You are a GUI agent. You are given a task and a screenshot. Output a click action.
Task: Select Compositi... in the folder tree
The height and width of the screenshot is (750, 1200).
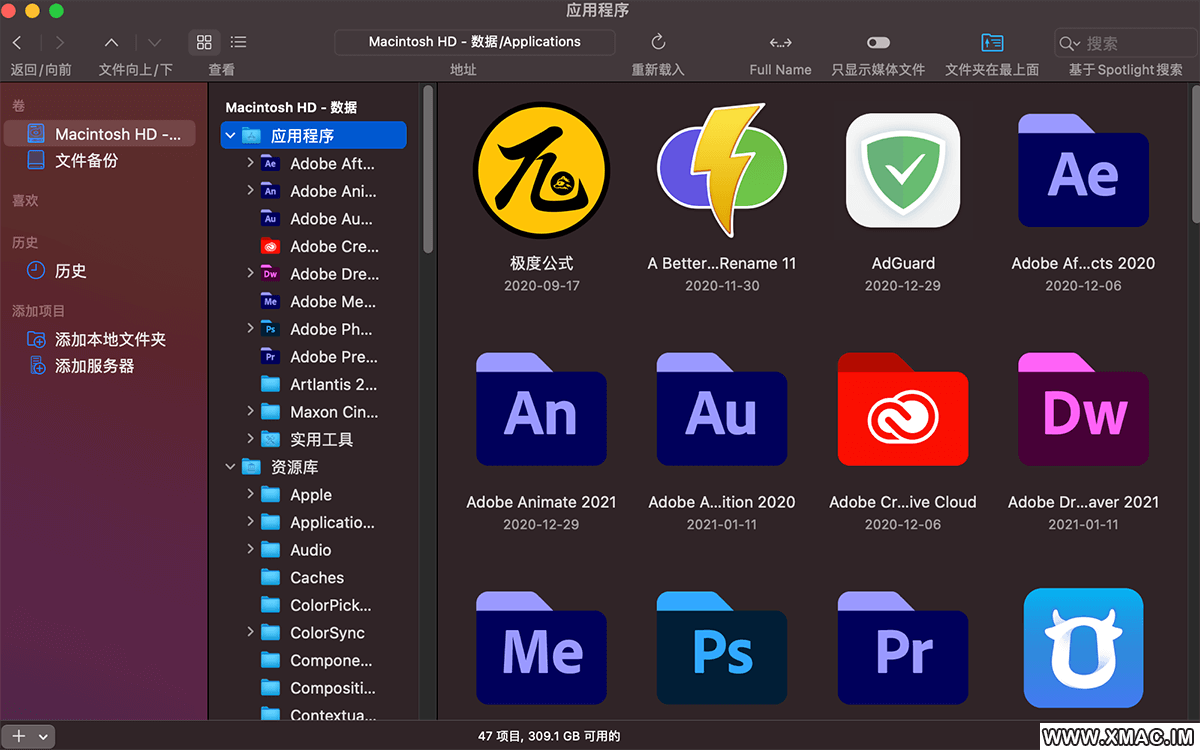pos(318,688)
